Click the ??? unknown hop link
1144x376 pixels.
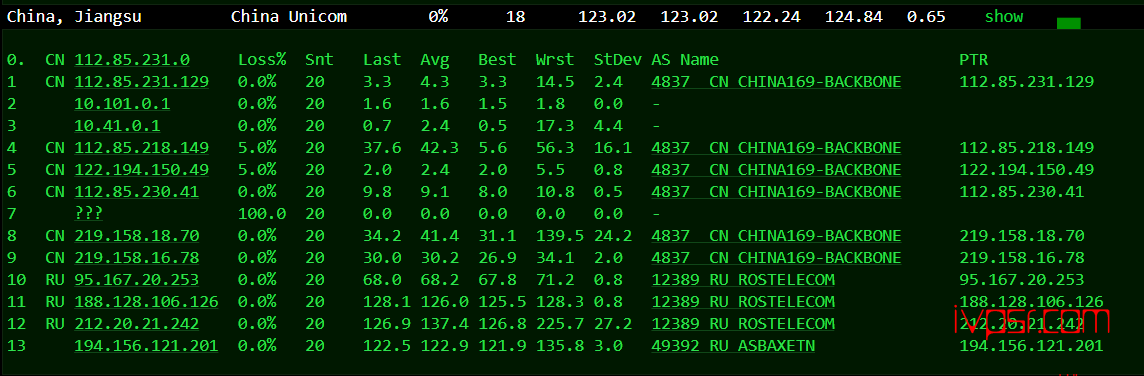coord(88,213)
